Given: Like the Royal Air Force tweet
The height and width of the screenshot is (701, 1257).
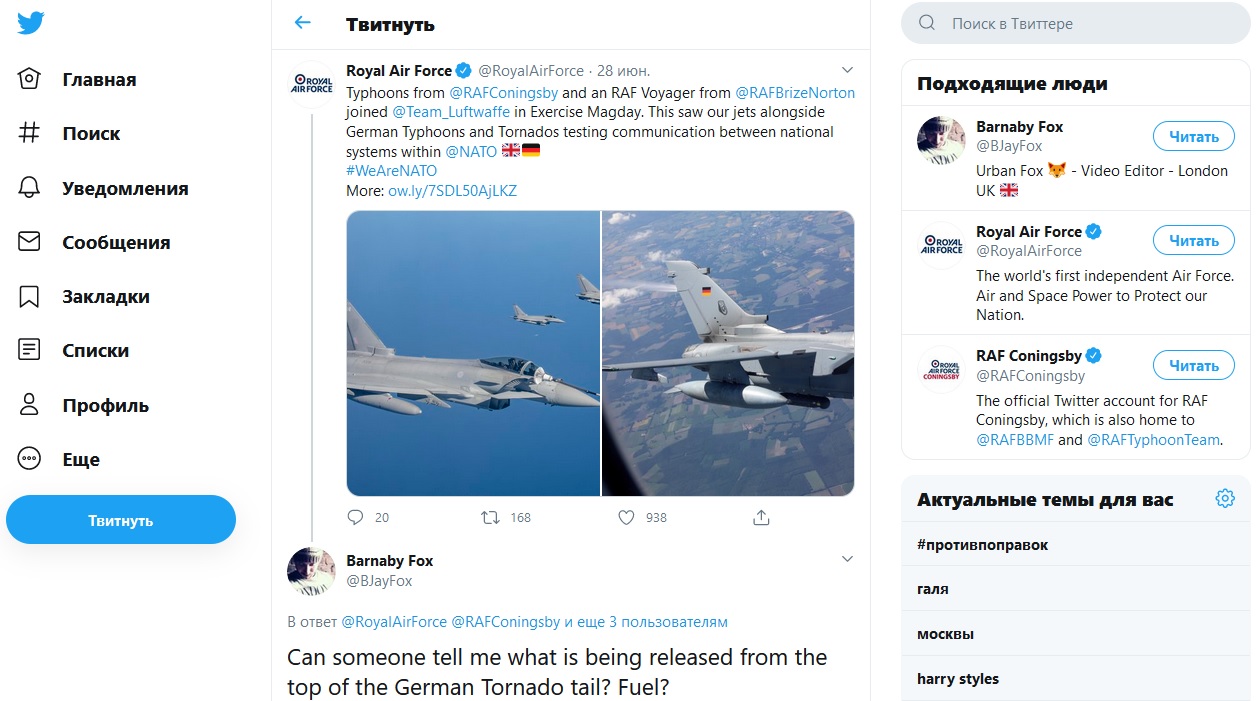Looking at the screenshot, I should pyautogui.click(x=626, y=517).
